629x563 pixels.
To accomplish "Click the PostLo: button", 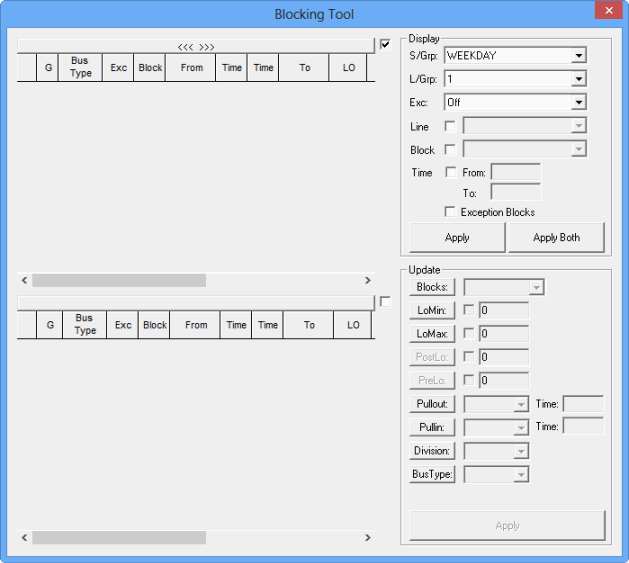I will tap(432, 357).
